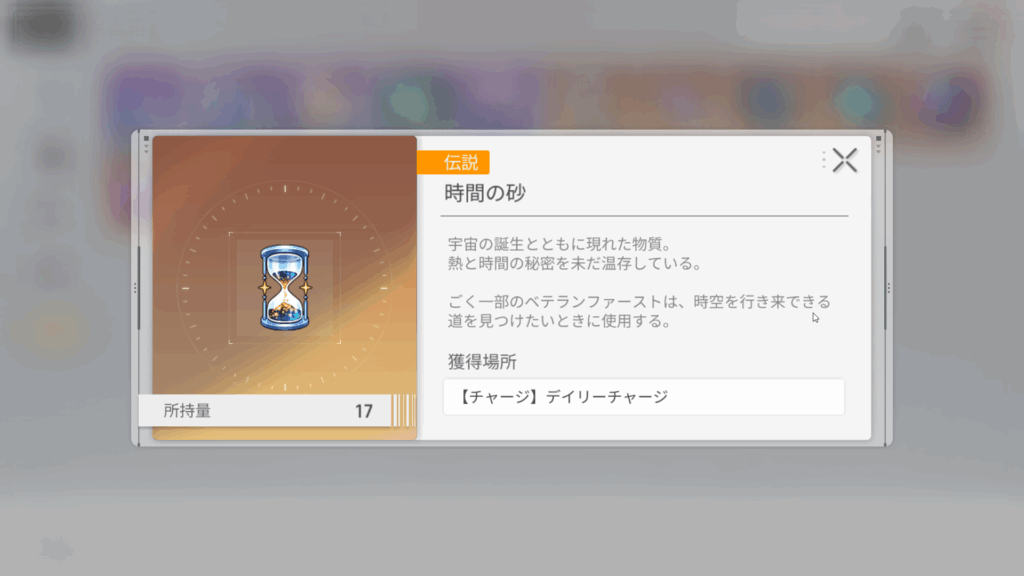Image resolution: width=1024 pixels, height=576 pixels.
Task: Click the 時間の砂 item title
Action: 485,193
